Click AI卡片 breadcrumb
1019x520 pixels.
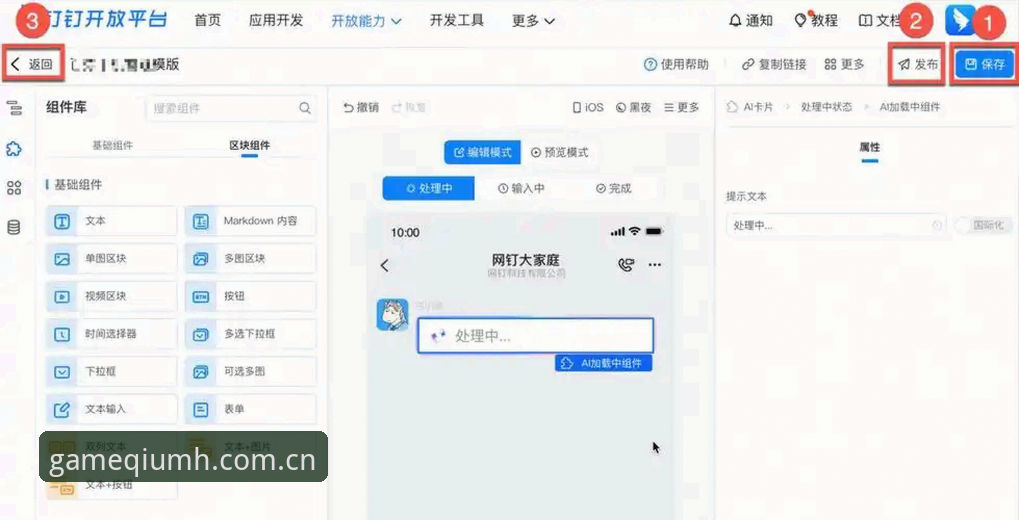click(751, 107)
